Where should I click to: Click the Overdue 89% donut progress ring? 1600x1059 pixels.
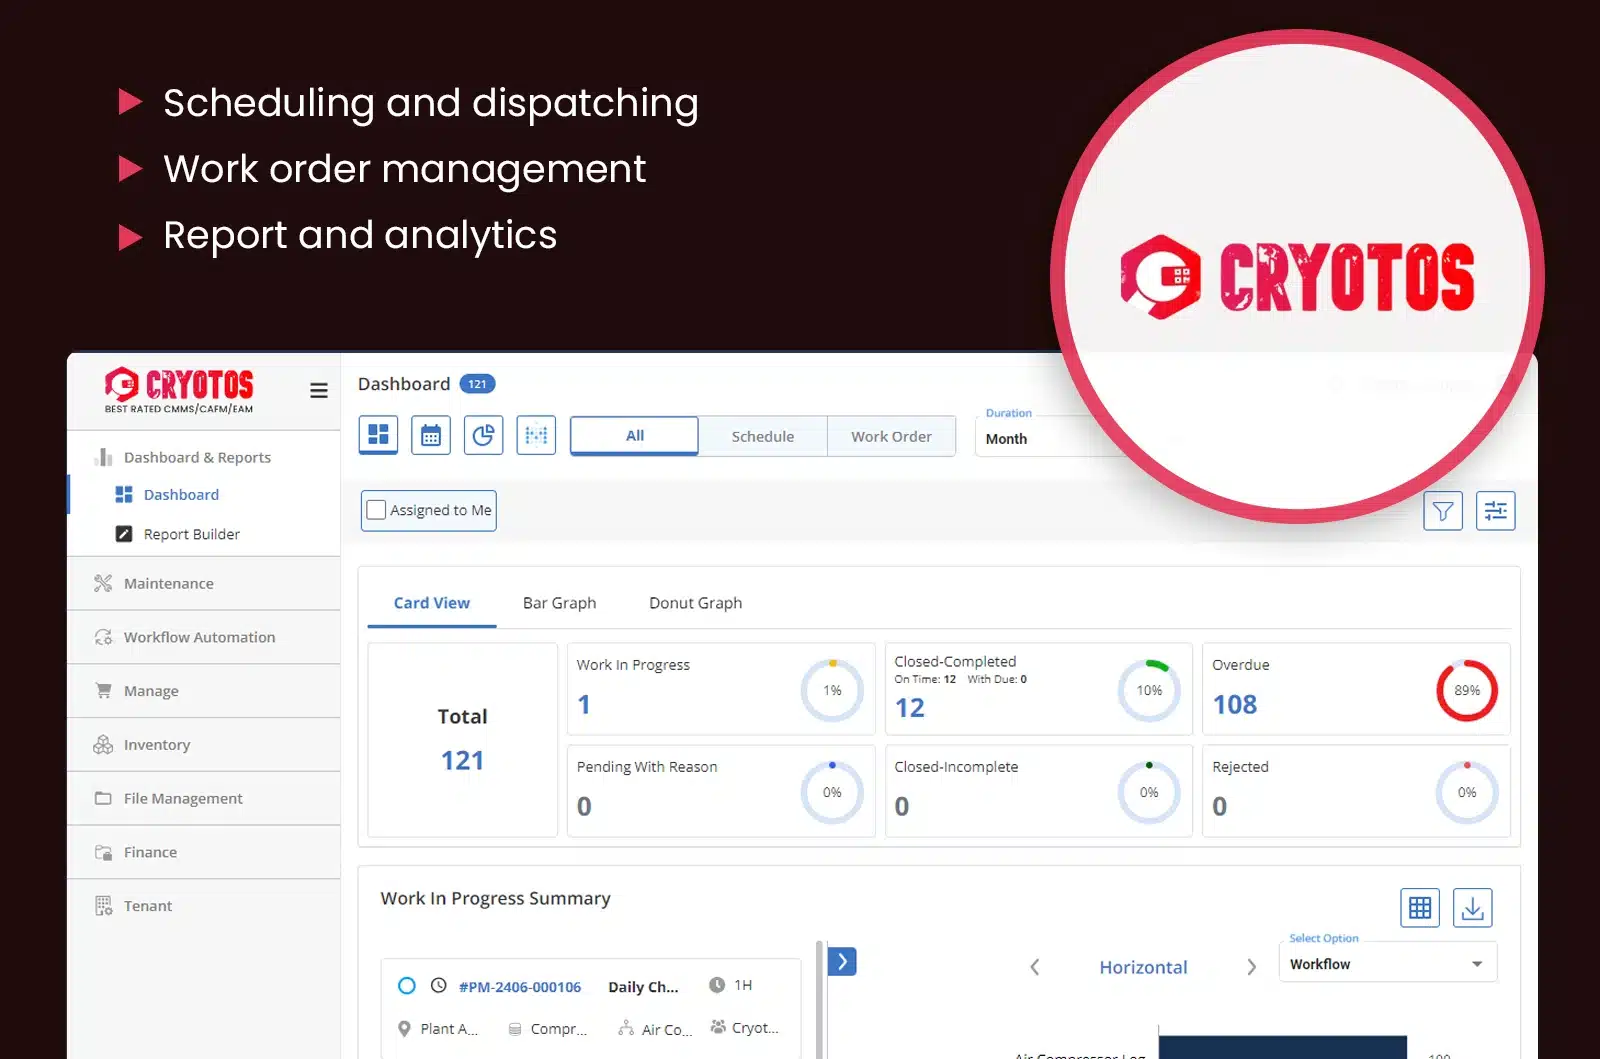click(1467, 689)
